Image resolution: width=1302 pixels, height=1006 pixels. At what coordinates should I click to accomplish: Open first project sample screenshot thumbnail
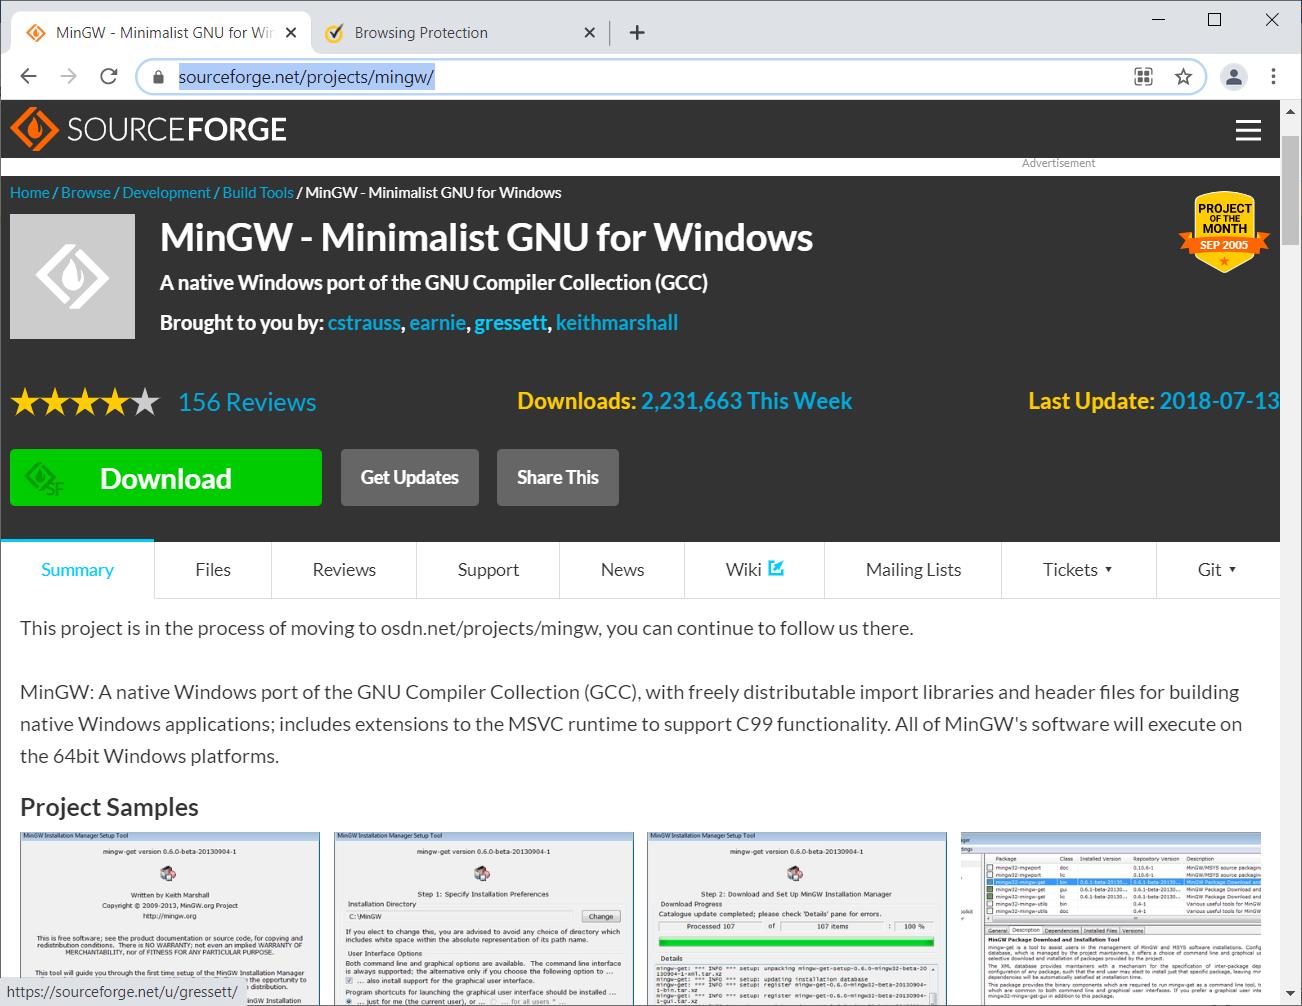tap(170, 918)
